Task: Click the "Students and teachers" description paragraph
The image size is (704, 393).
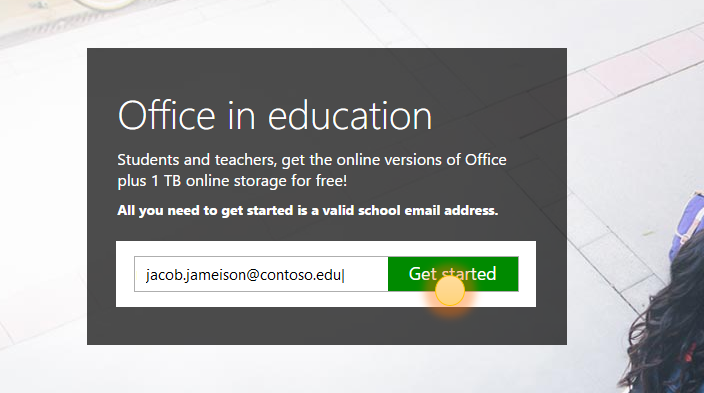Action: pyautogui.click(x=312, y=170)
